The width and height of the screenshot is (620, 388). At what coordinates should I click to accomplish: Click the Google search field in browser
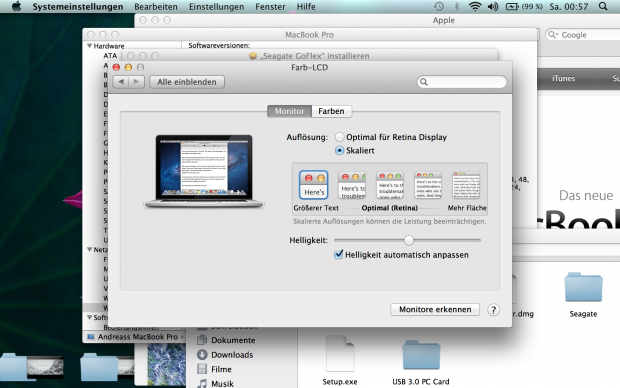583,35
